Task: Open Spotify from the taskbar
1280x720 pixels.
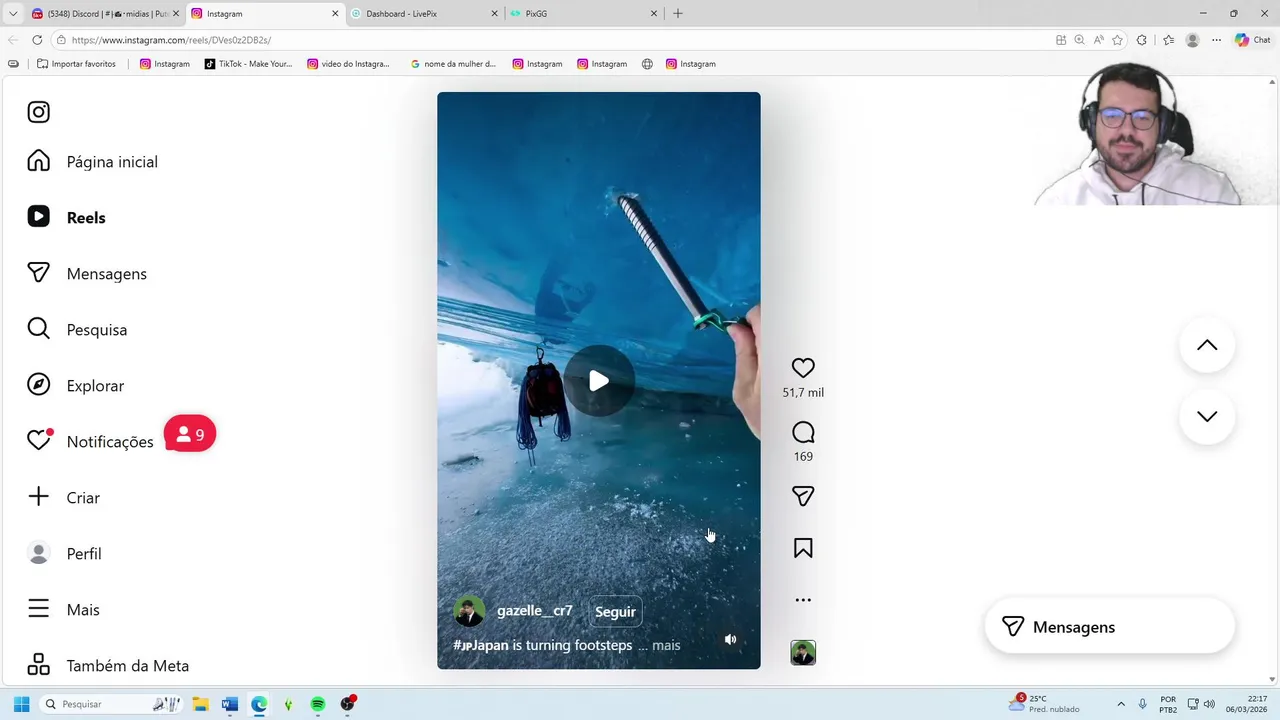Action: pyautogui.click(x=318, y=704)
